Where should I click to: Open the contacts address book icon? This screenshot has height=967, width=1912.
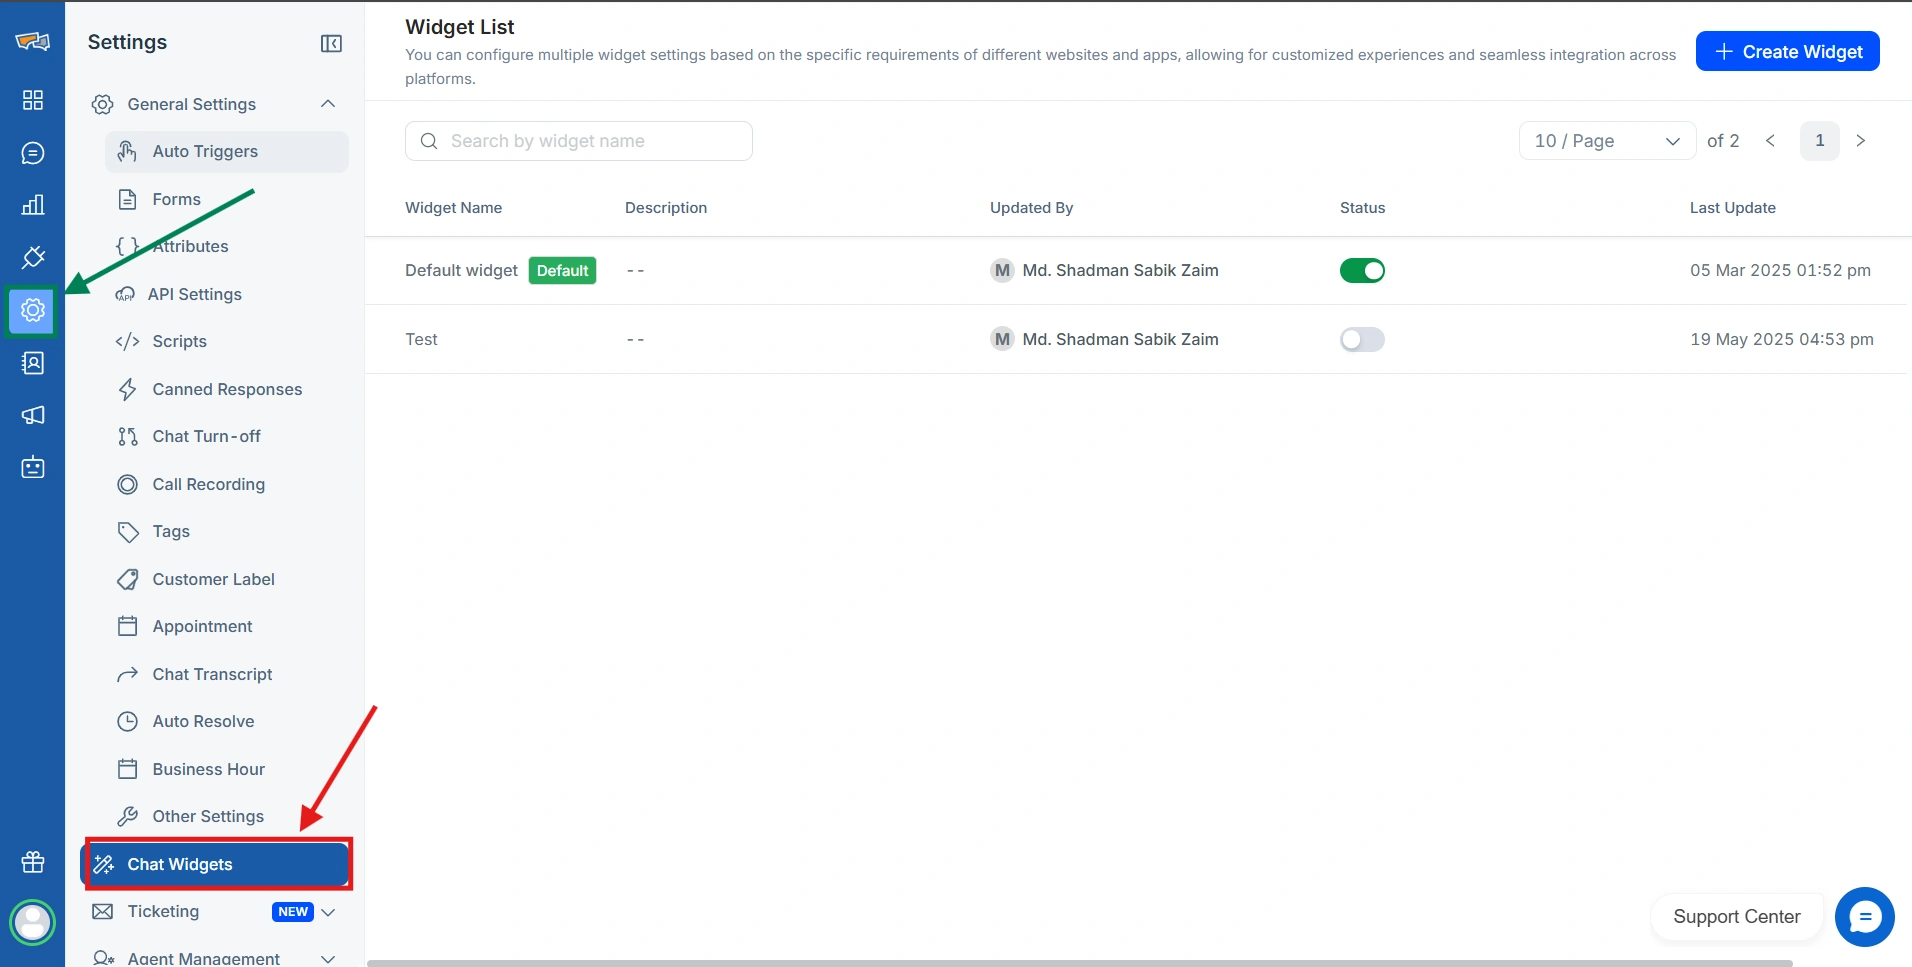point(33,363)
